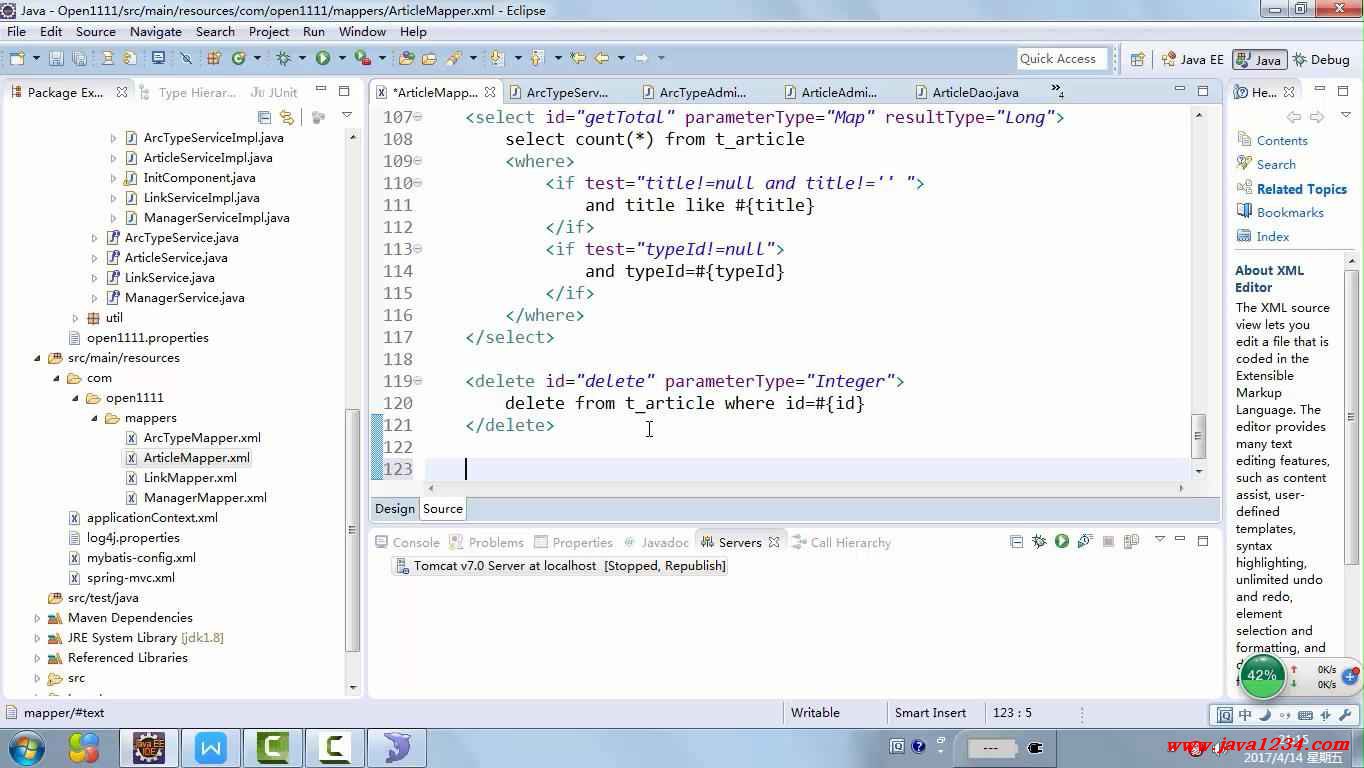This screenshot has height=768, width=1364.
Task: Open LinkMapper.xml in Package Explorer
Action: (x=190, y=478)
